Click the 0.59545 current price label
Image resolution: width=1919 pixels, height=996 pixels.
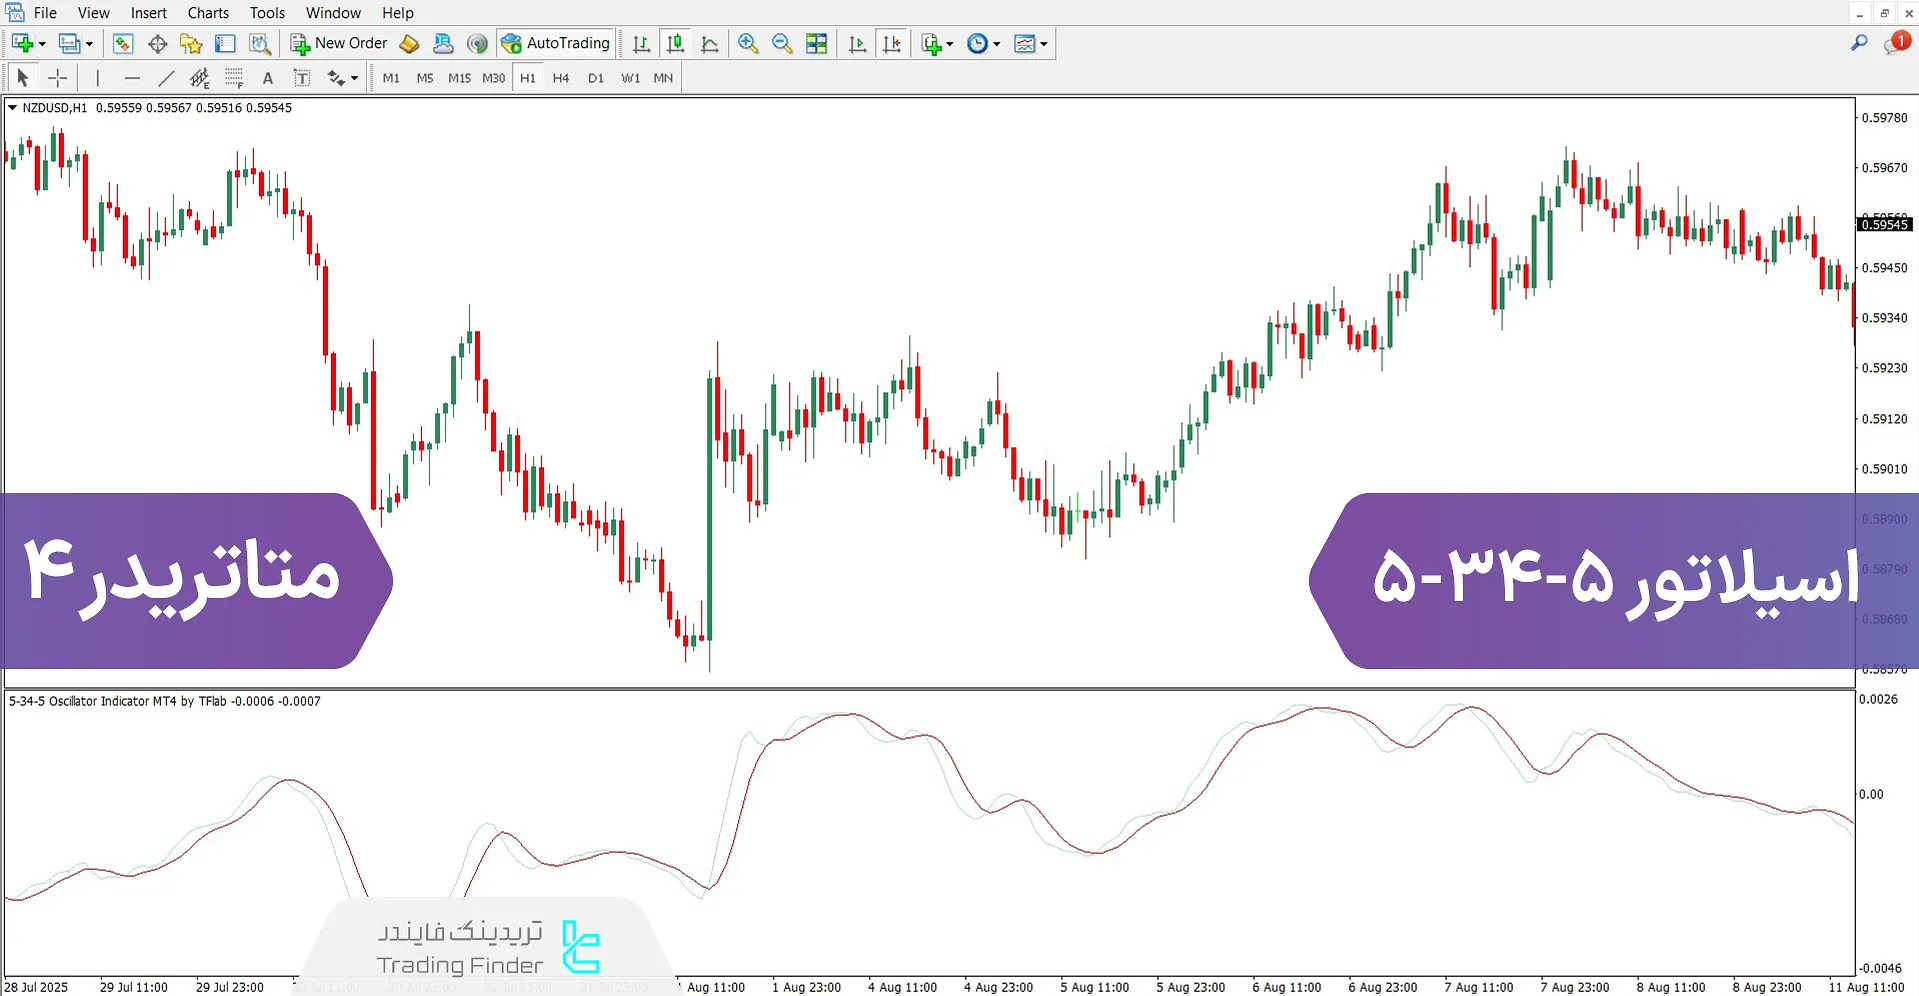click(1885, 225)
